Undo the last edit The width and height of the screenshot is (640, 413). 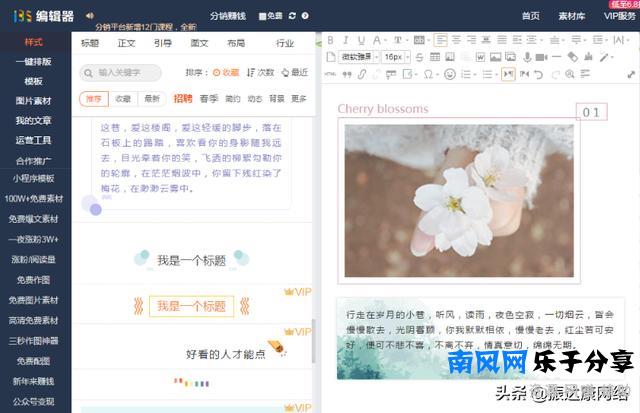(x=539, y=74)
